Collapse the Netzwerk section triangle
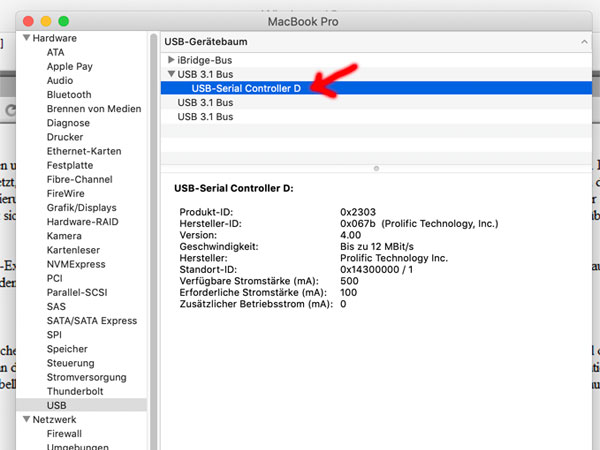Image resolution: width=600 pixels, height=450 pixels. (26, 419)
